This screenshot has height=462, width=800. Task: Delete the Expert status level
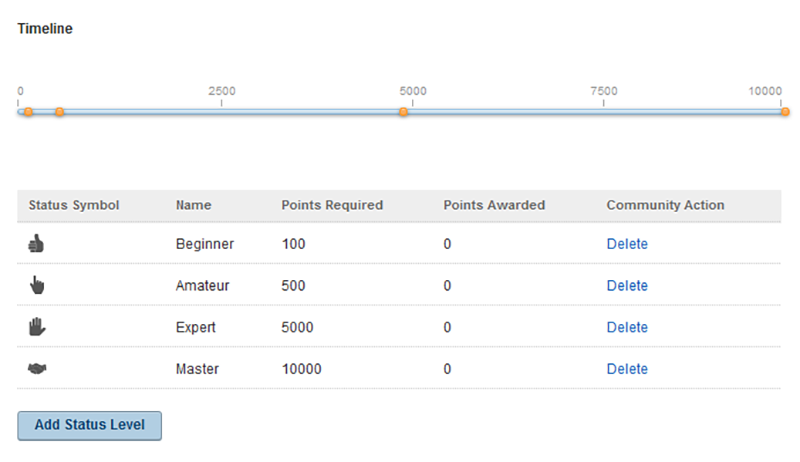coord(627,327)
